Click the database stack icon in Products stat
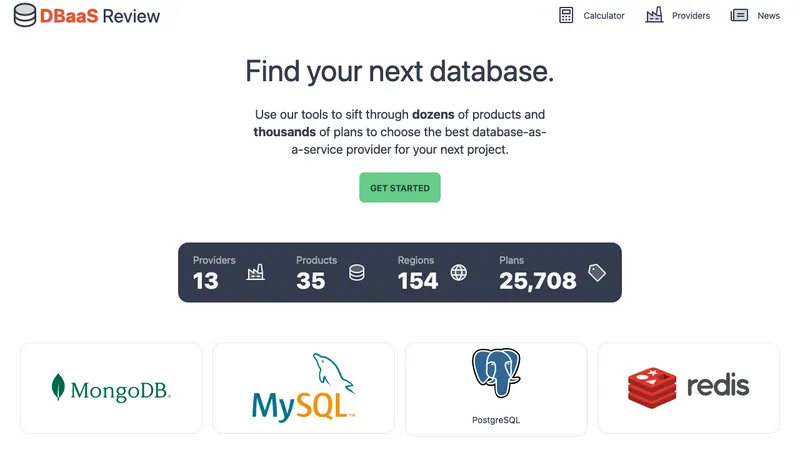 coord(357,272)
